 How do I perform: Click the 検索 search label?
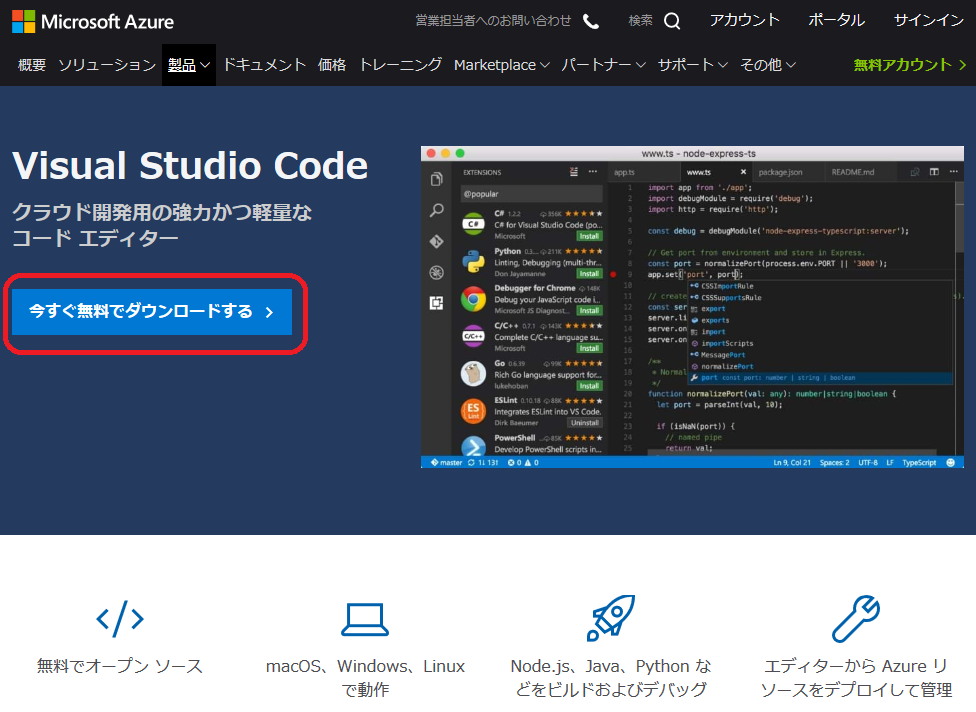tap(640, 21)
